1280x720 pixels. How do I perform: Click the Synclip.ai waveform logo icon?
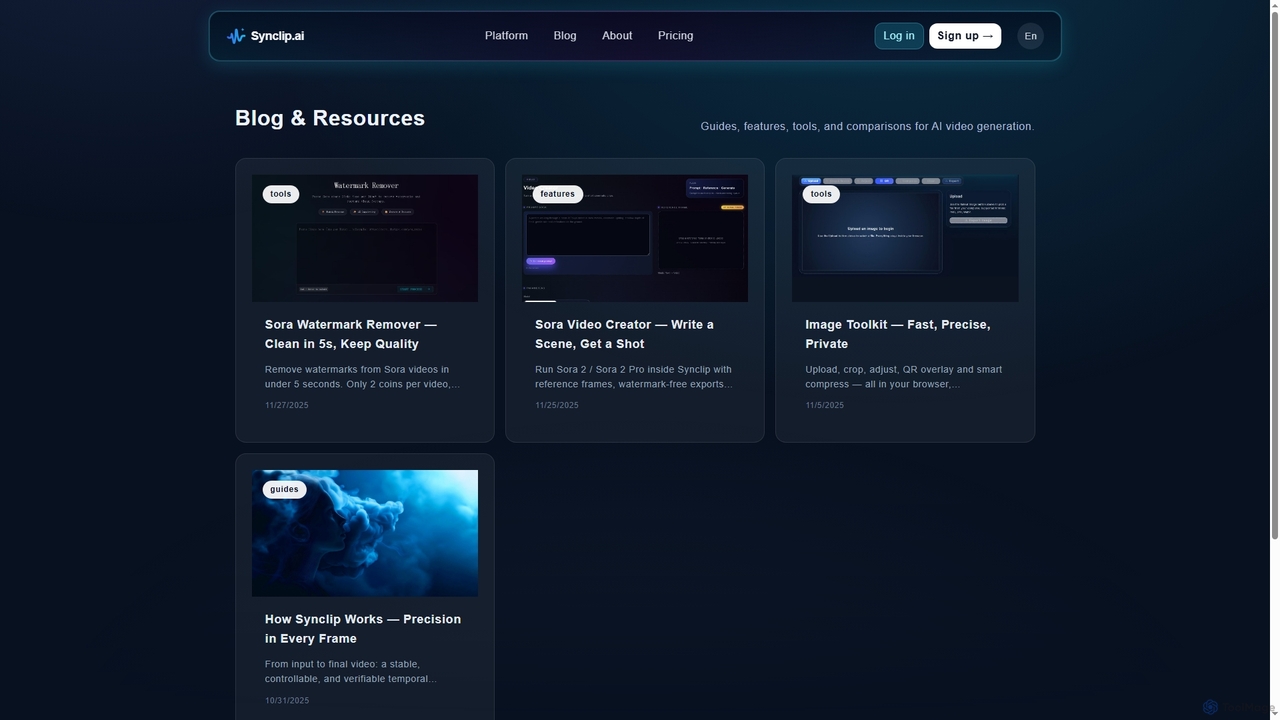click(x=236, y=36)
